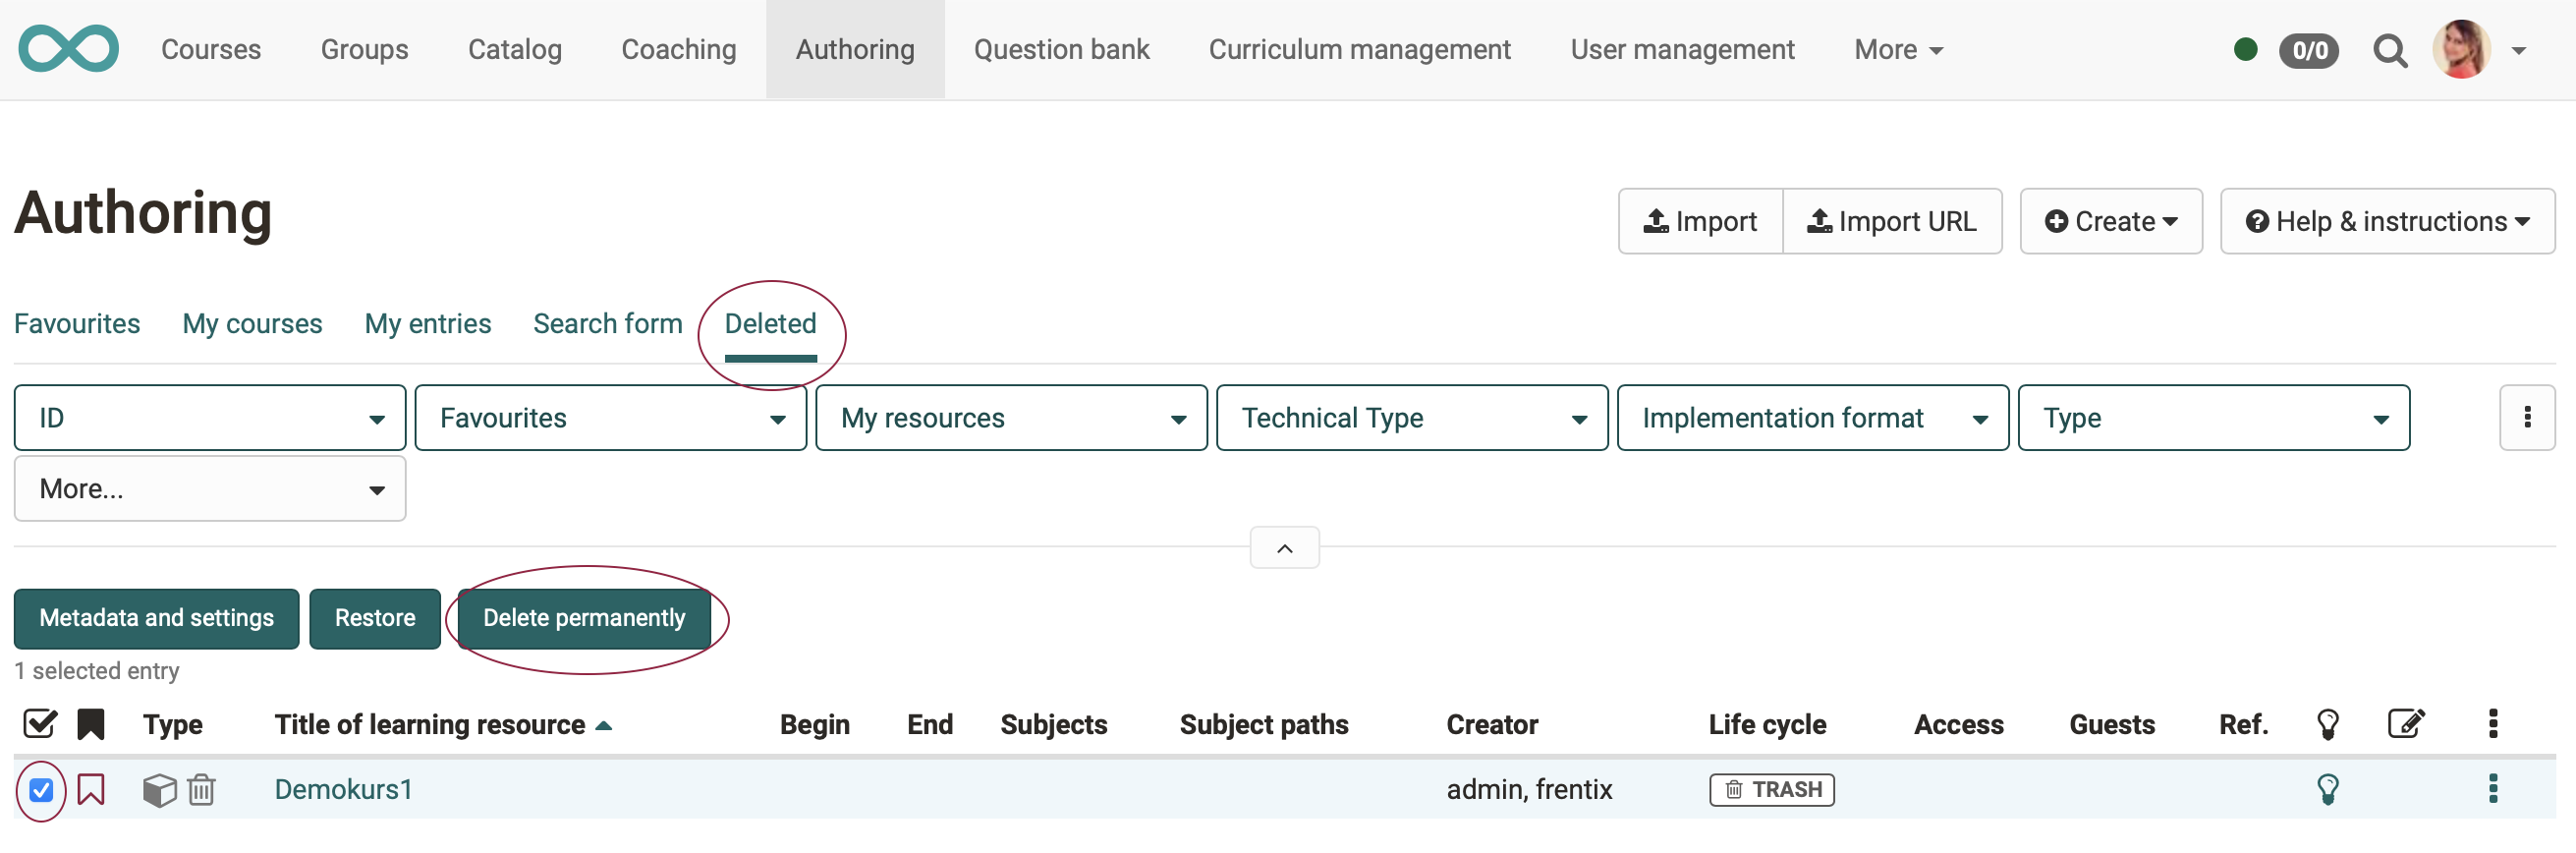
Task: Expand the Technical Type filter dropdown
Action: [1411, 418]
